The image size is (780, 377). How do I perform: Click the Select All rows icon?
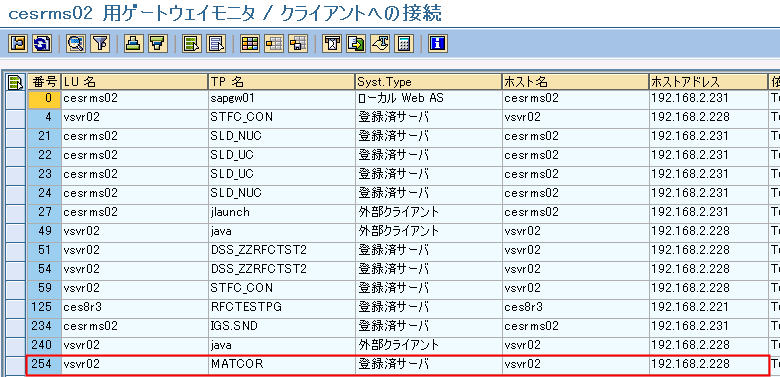[x=192, y=44]
